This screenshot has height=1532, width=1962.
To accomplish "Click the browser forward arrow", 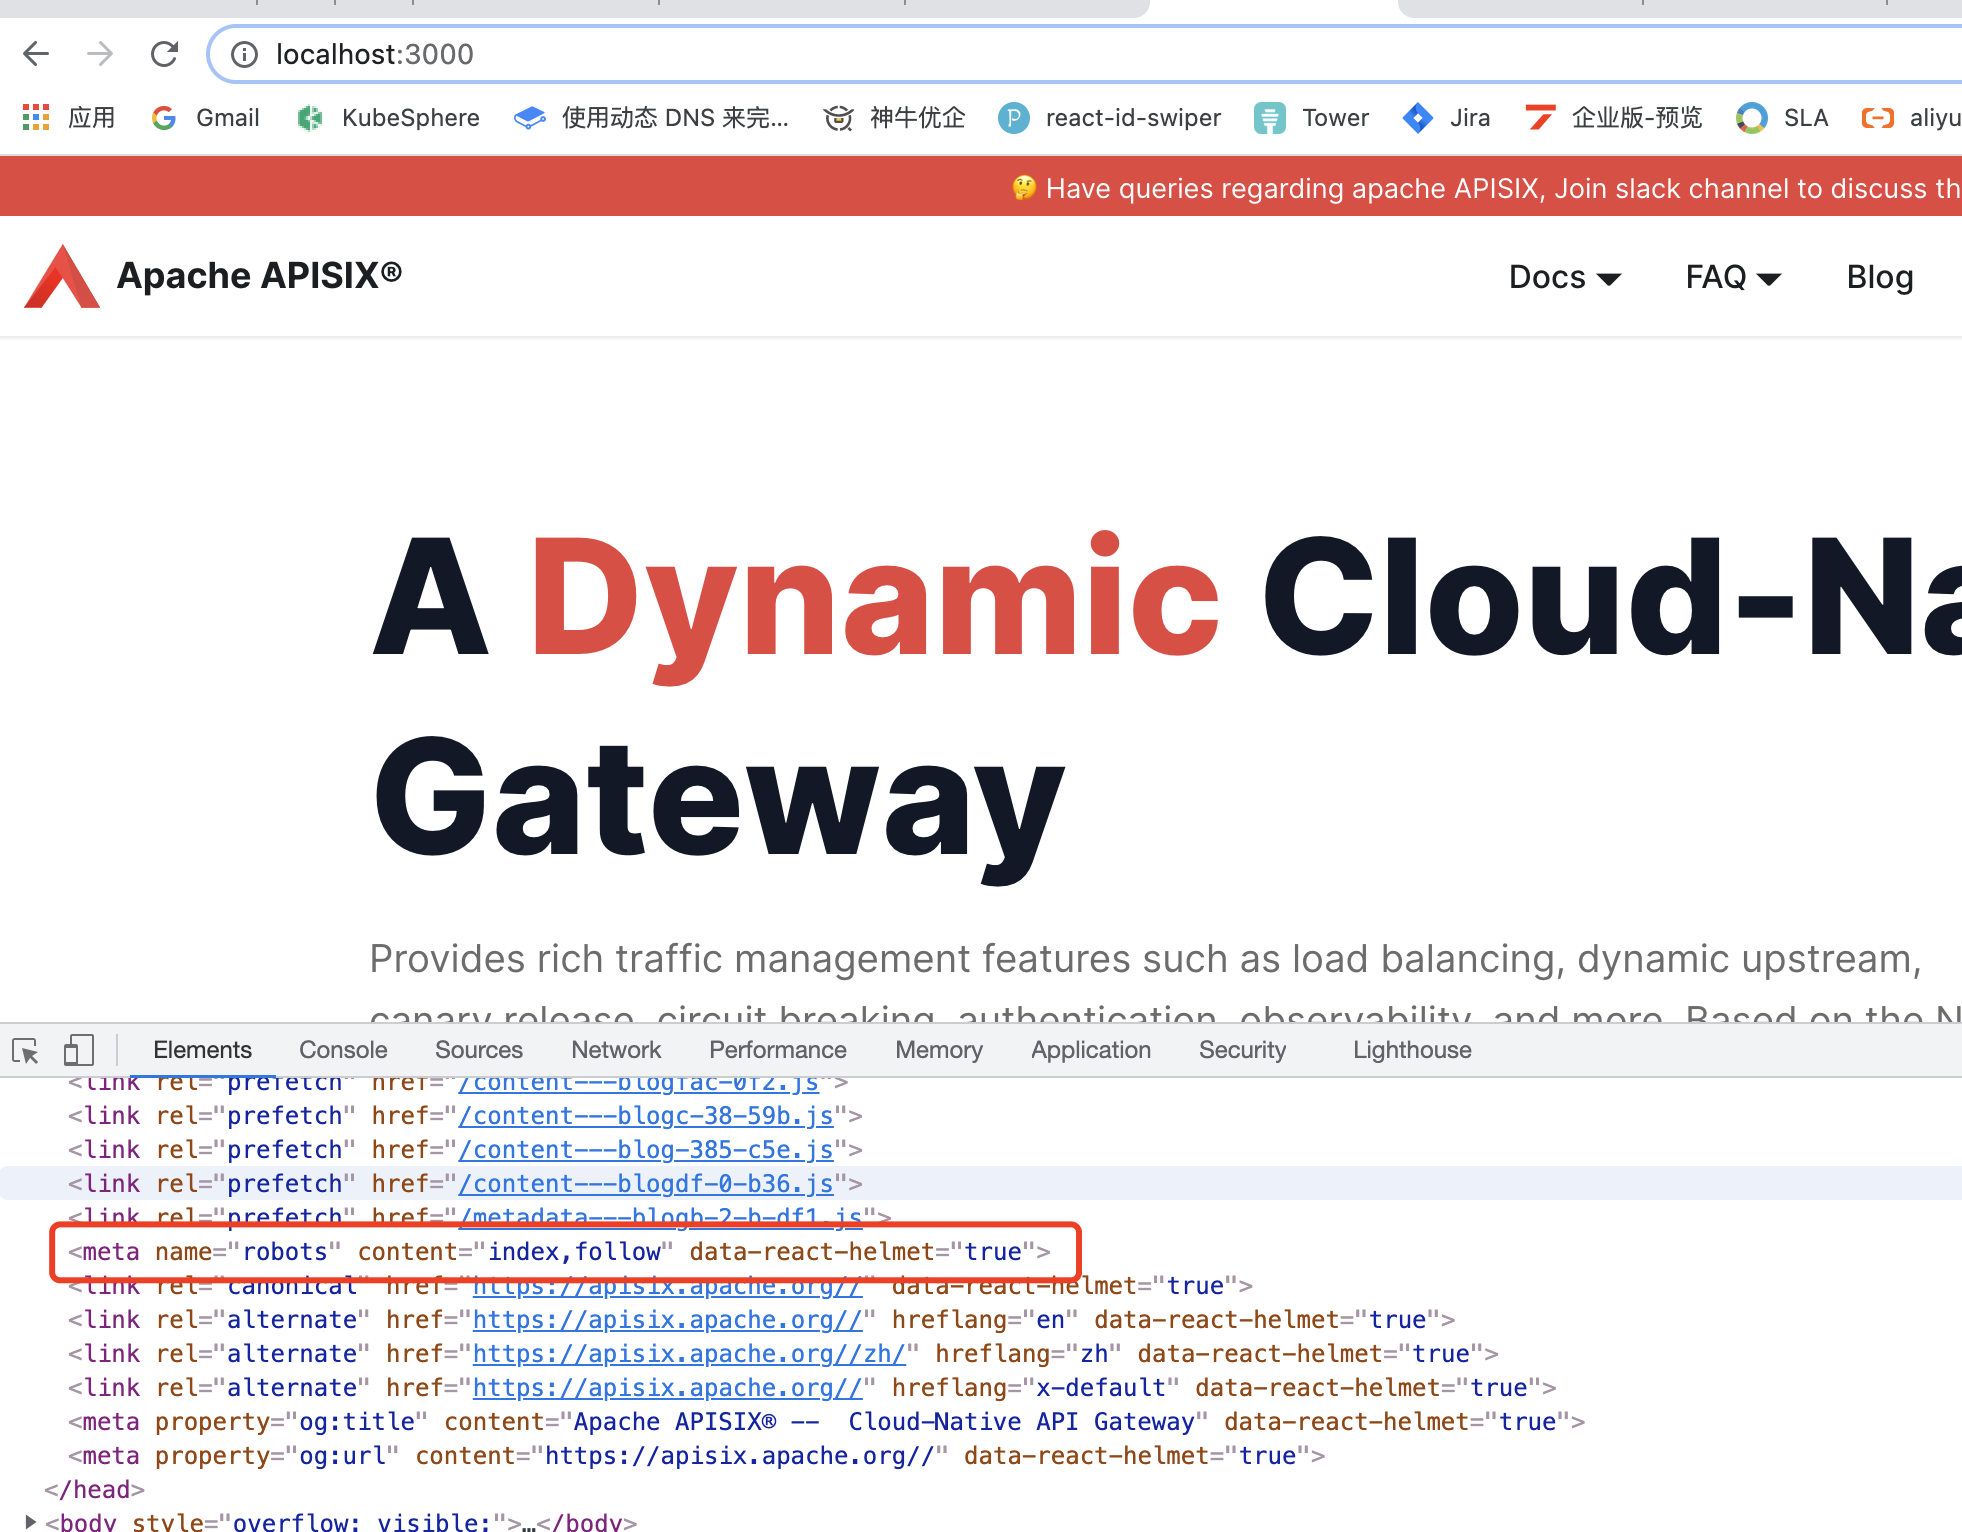I will (100, 54).
